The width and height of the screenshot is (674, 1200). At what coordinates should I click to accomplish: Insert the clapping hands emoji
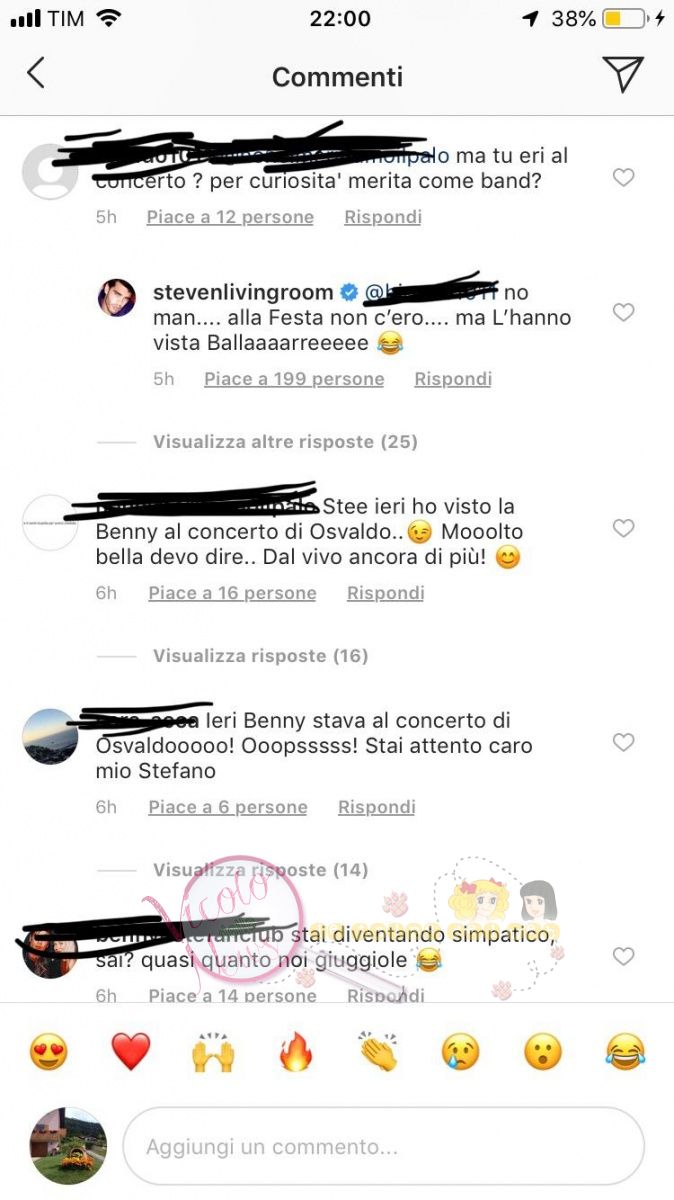378,1052
